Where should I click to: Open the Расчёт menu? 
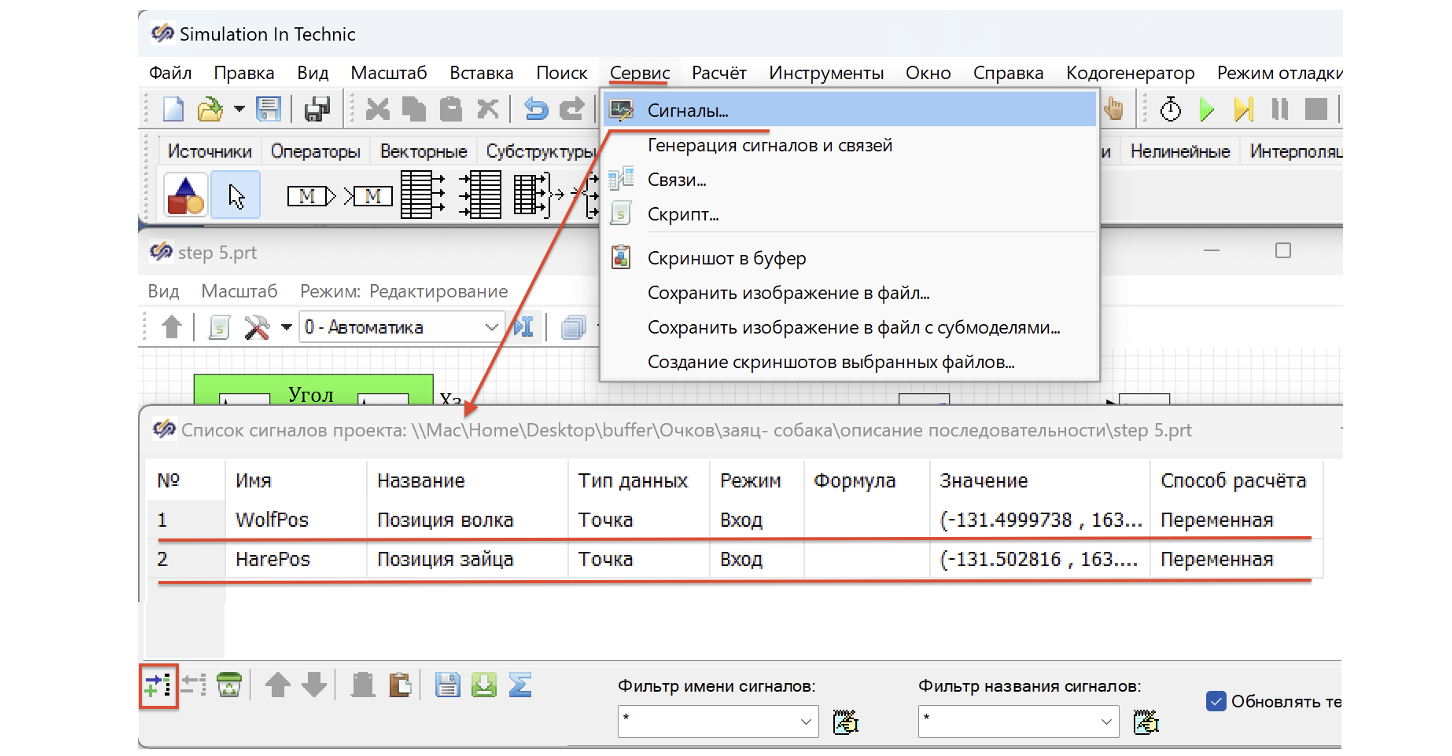coord(719,73)
